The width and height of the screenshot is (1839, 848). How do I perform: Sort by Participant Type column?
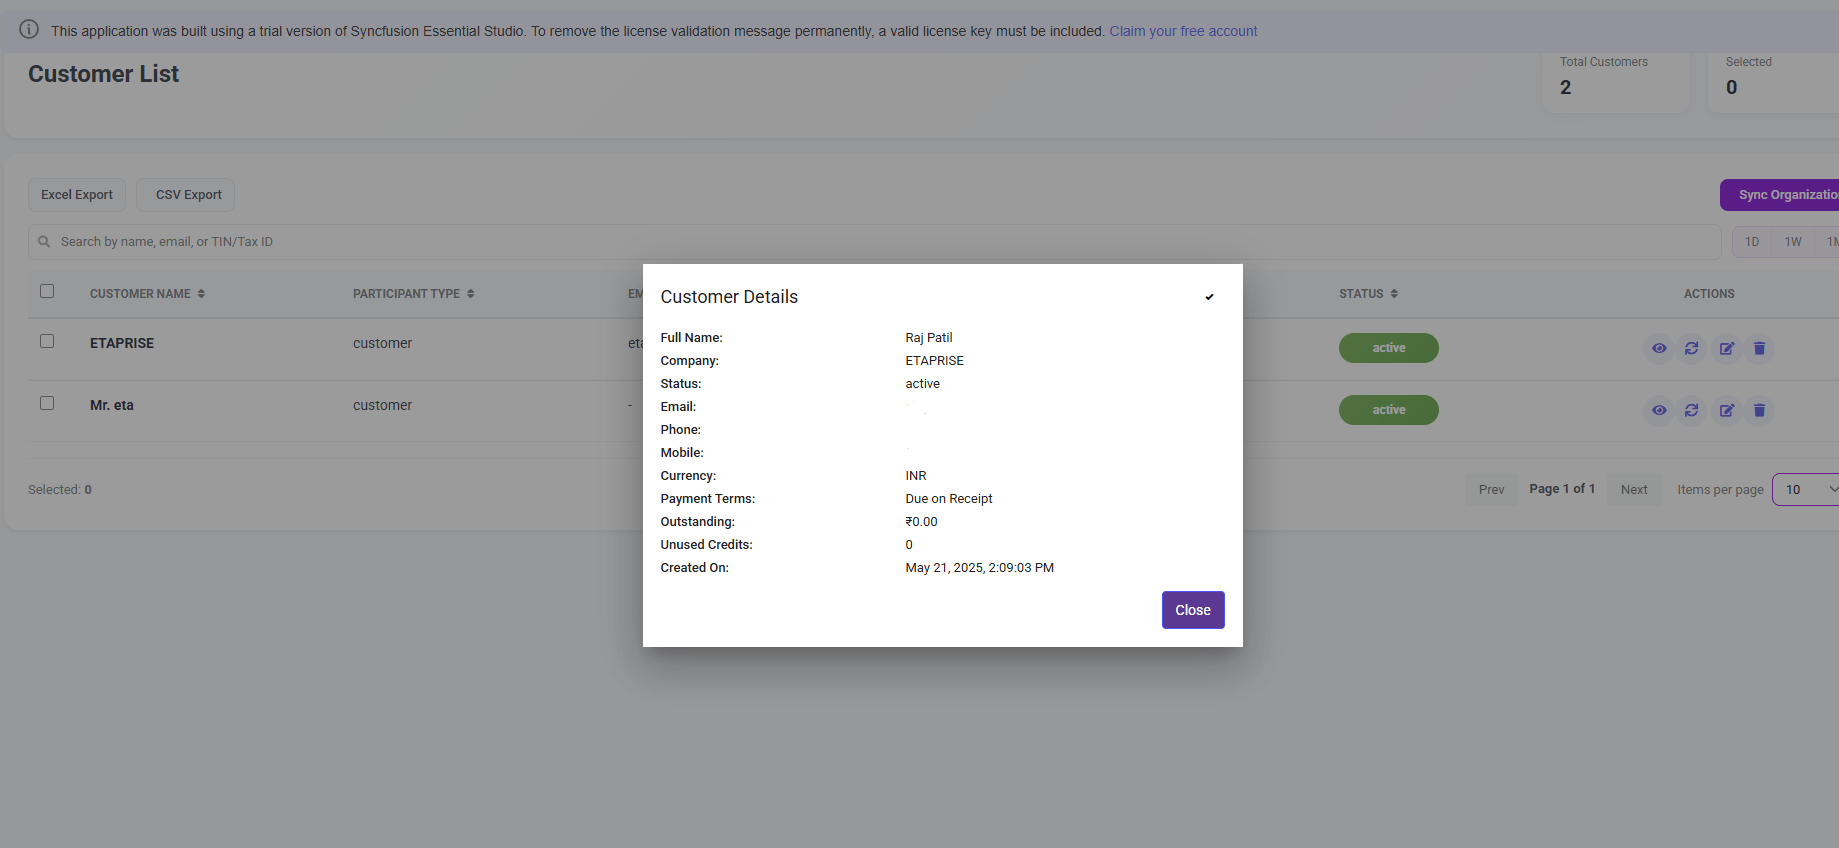pos(413,294)
